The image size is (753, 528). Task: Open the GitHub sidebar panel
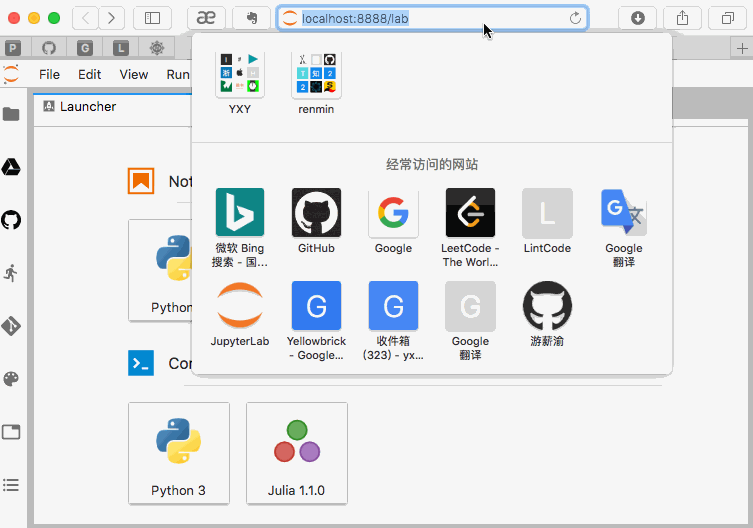point(11,220)
